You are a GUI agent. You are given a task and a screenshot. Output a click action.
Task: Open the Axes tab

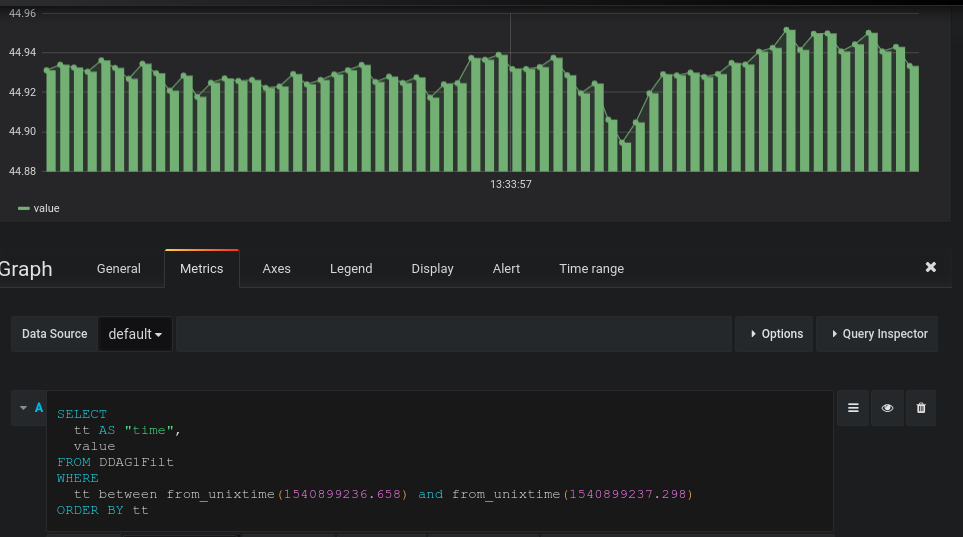pos(276,268)
